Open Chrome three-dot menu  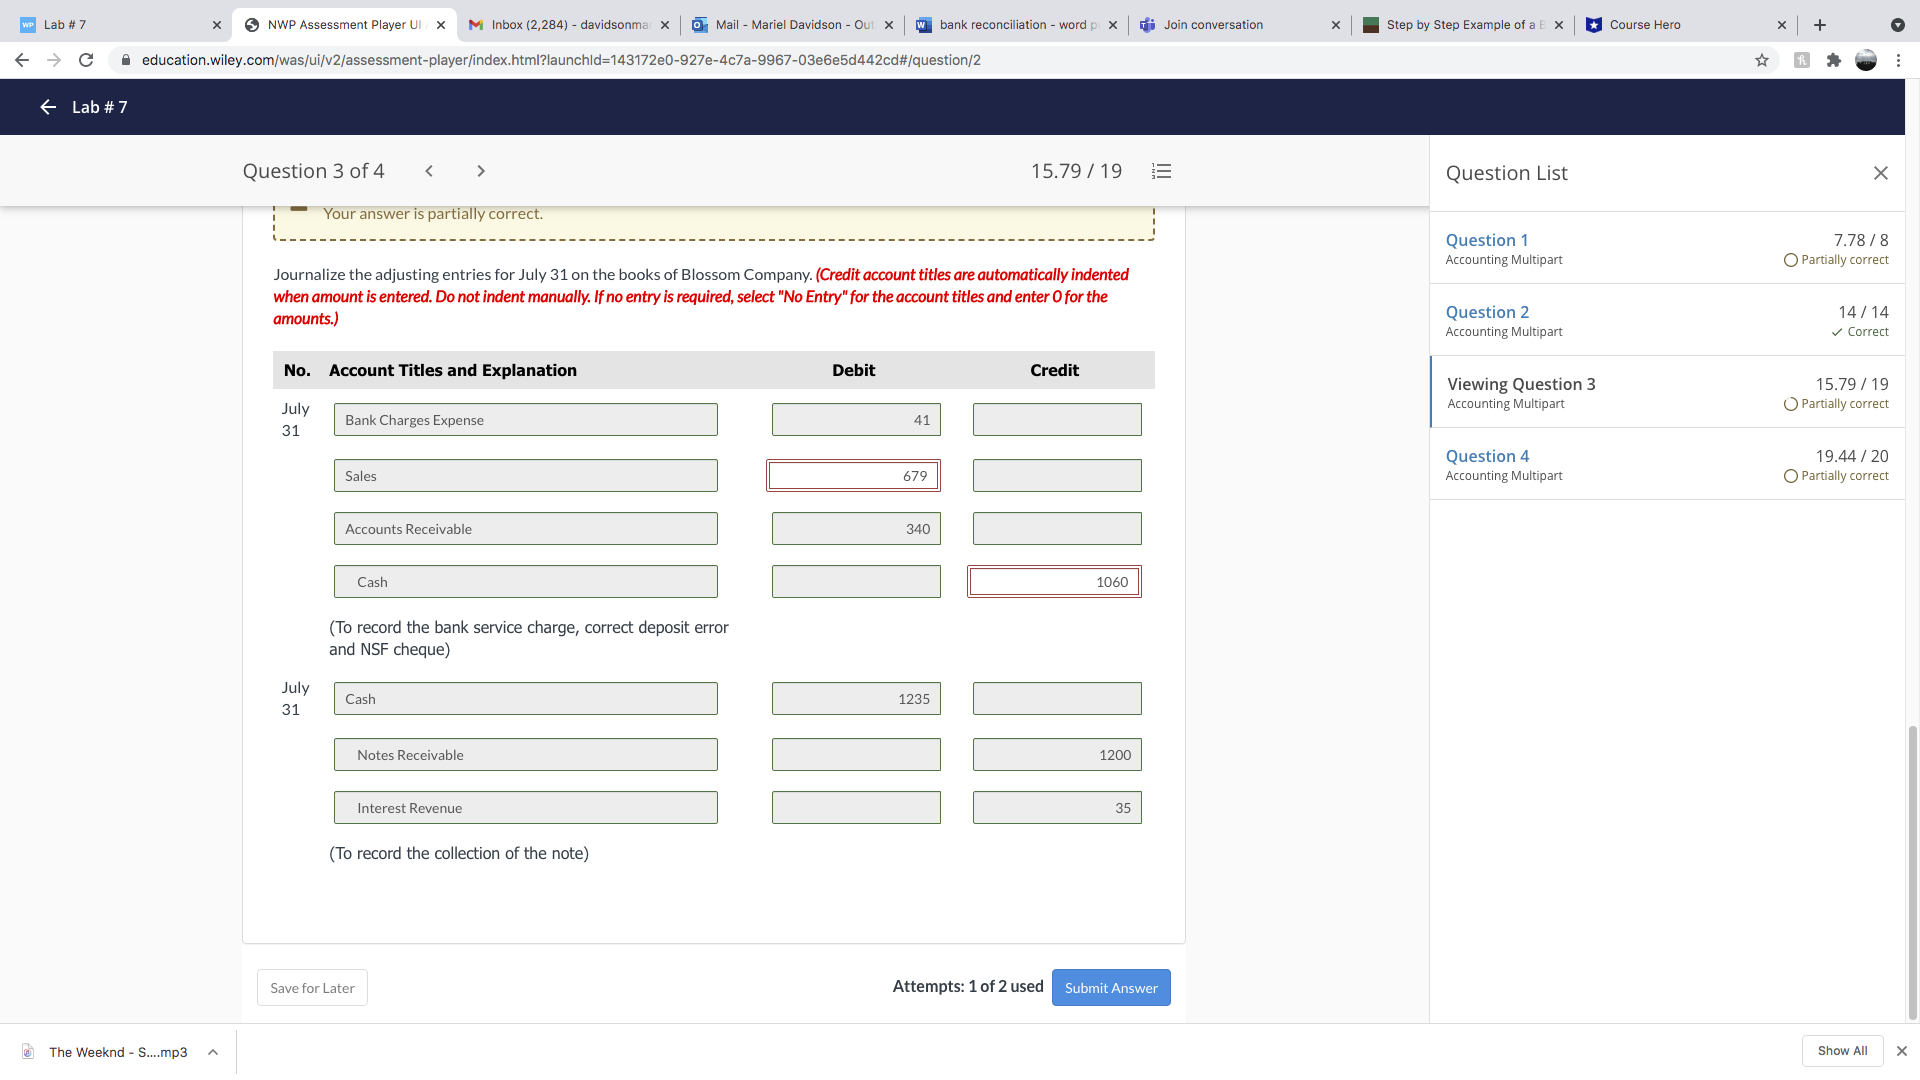[x=1898, y=60]
